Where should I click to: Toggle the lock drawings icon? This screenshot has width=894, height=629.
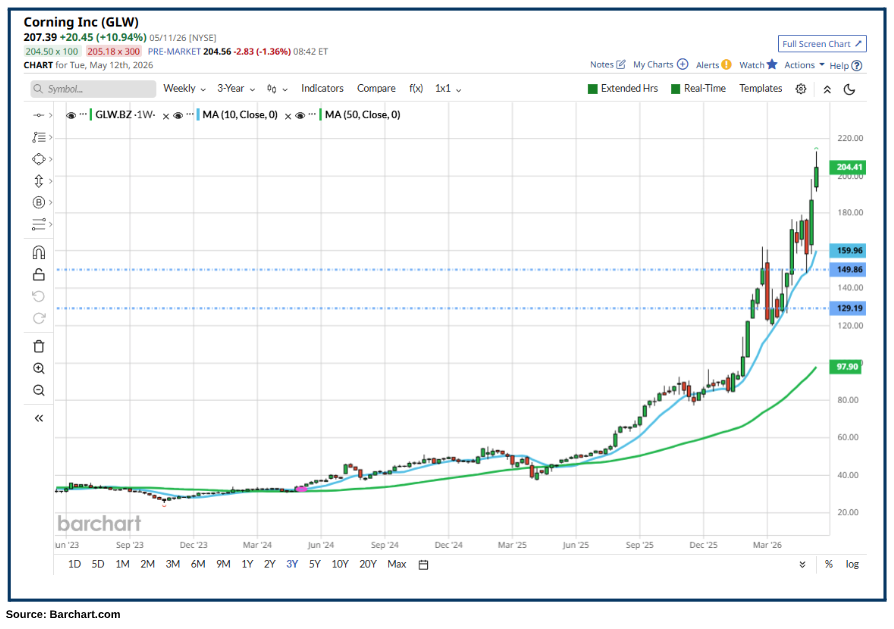39,274
